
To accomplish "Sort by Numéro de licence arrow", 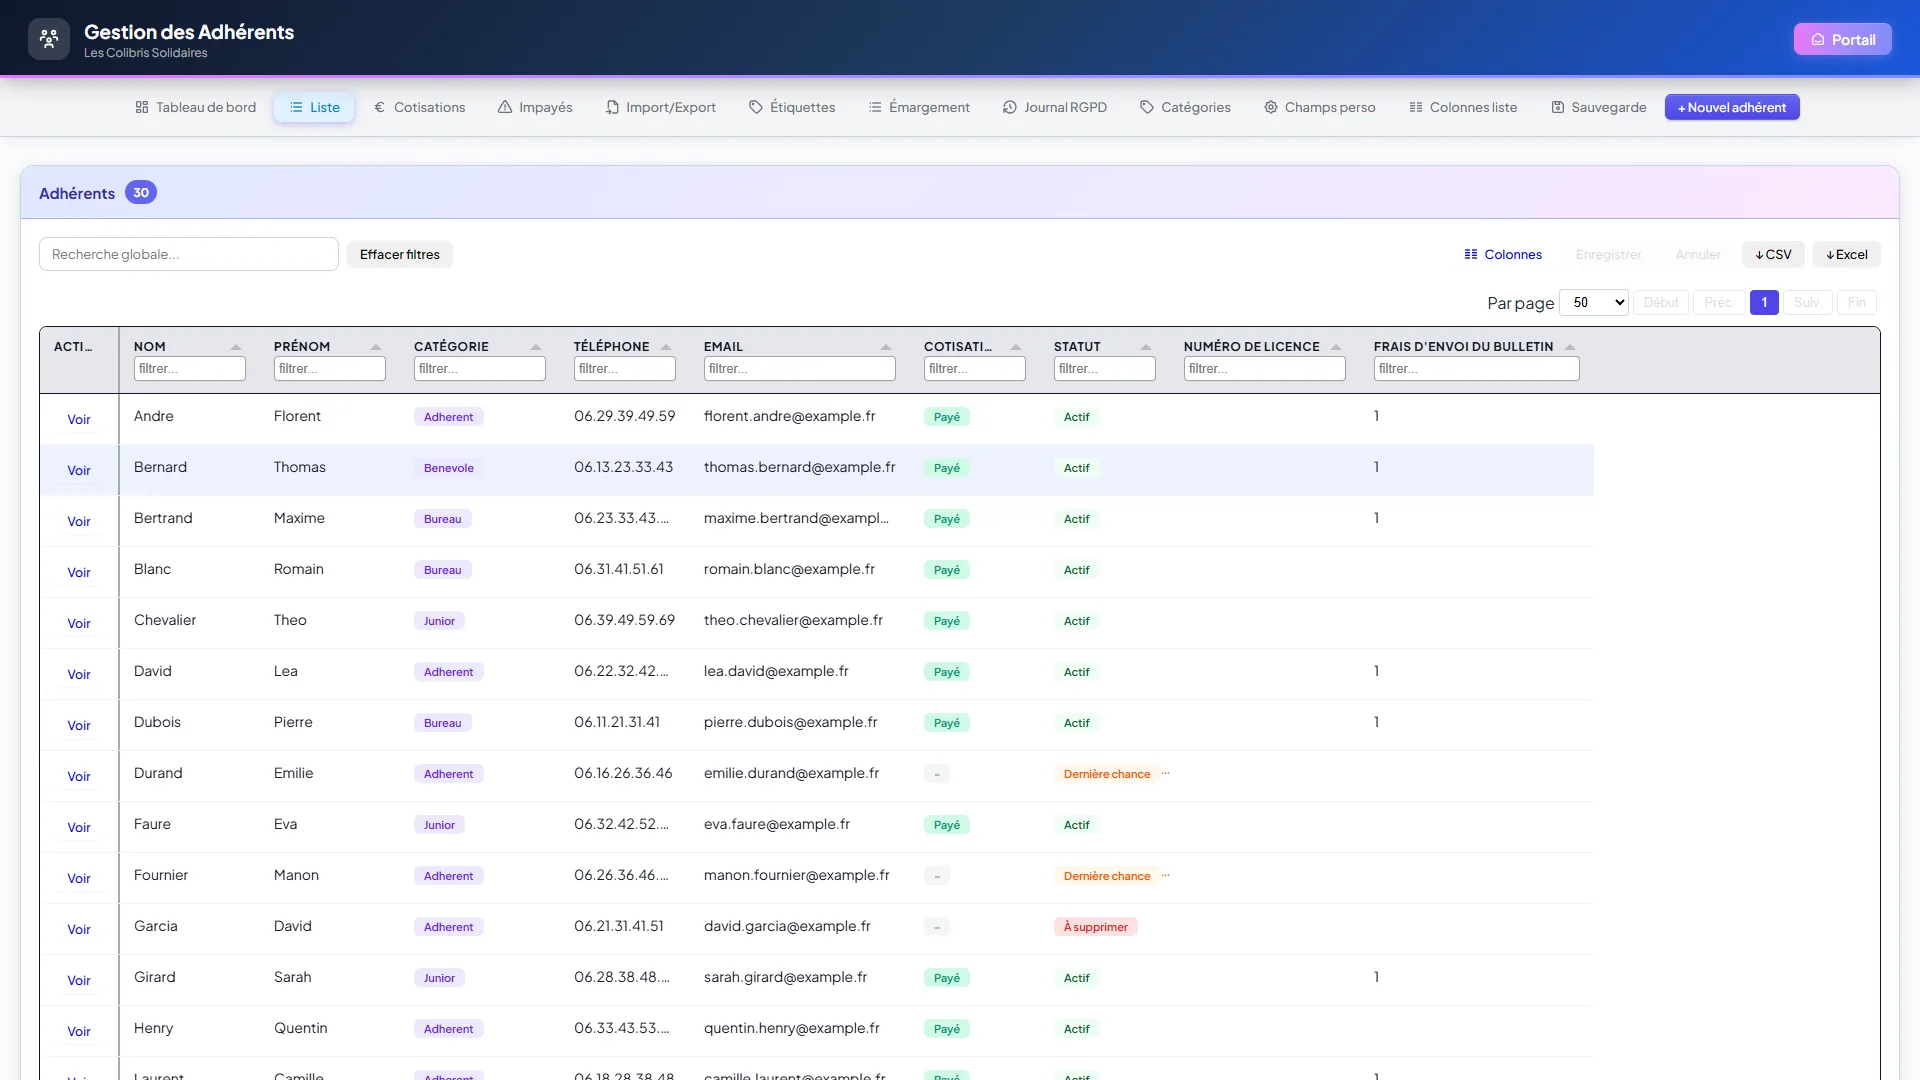I will [x=1336, y=347].
